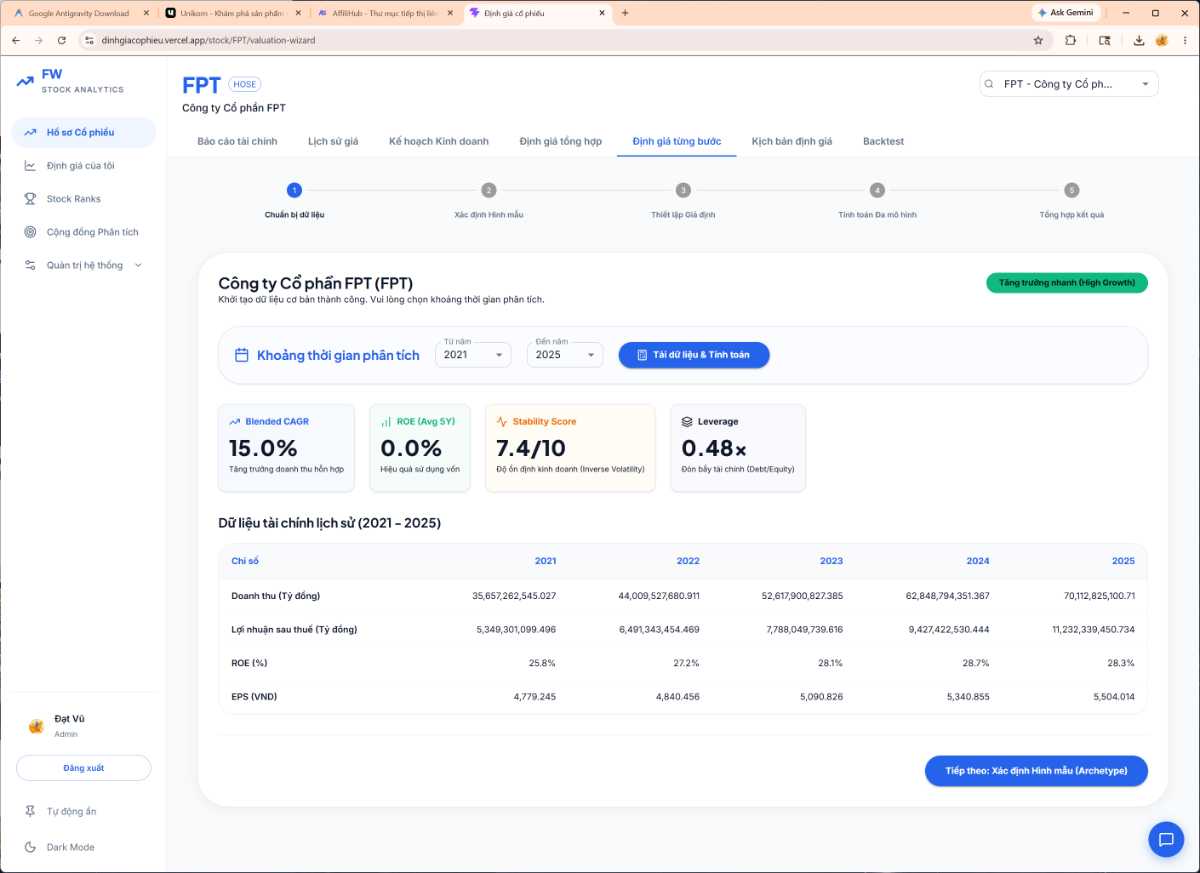Click the Tự động ẩn pin icon
The width and height of the screenshot is (1200, 873).
click(30, 811)
